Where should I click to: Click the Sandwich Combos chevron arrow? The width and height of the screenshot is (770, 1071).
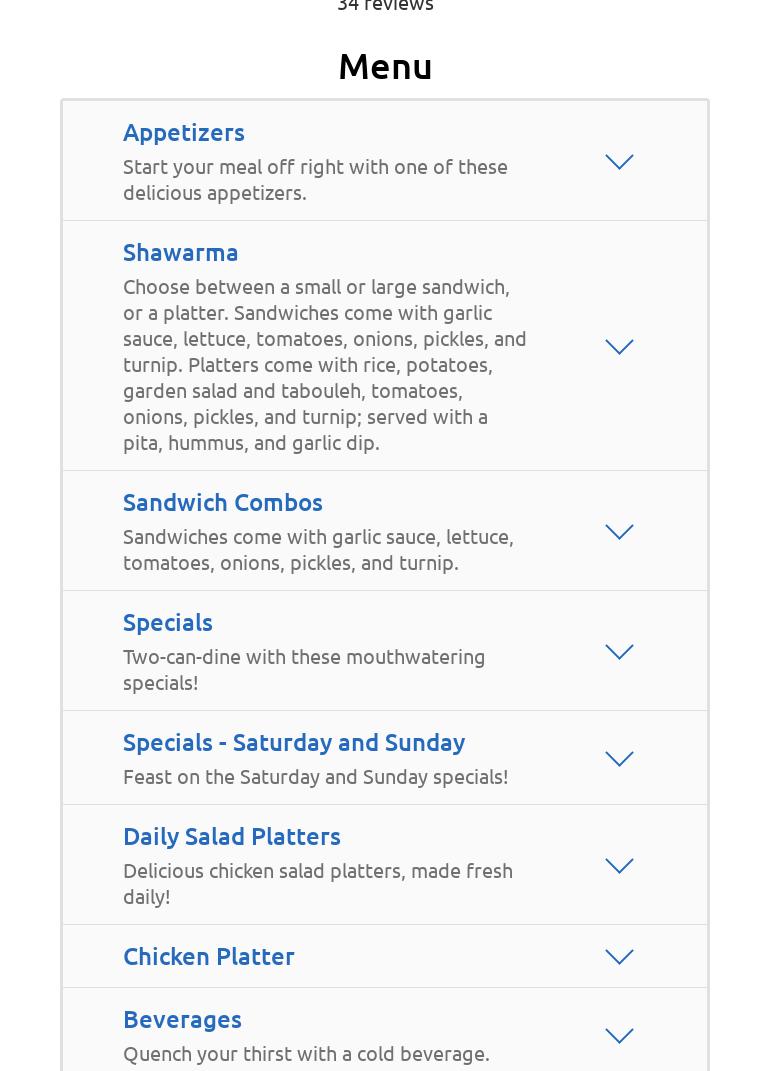(619, 532)
